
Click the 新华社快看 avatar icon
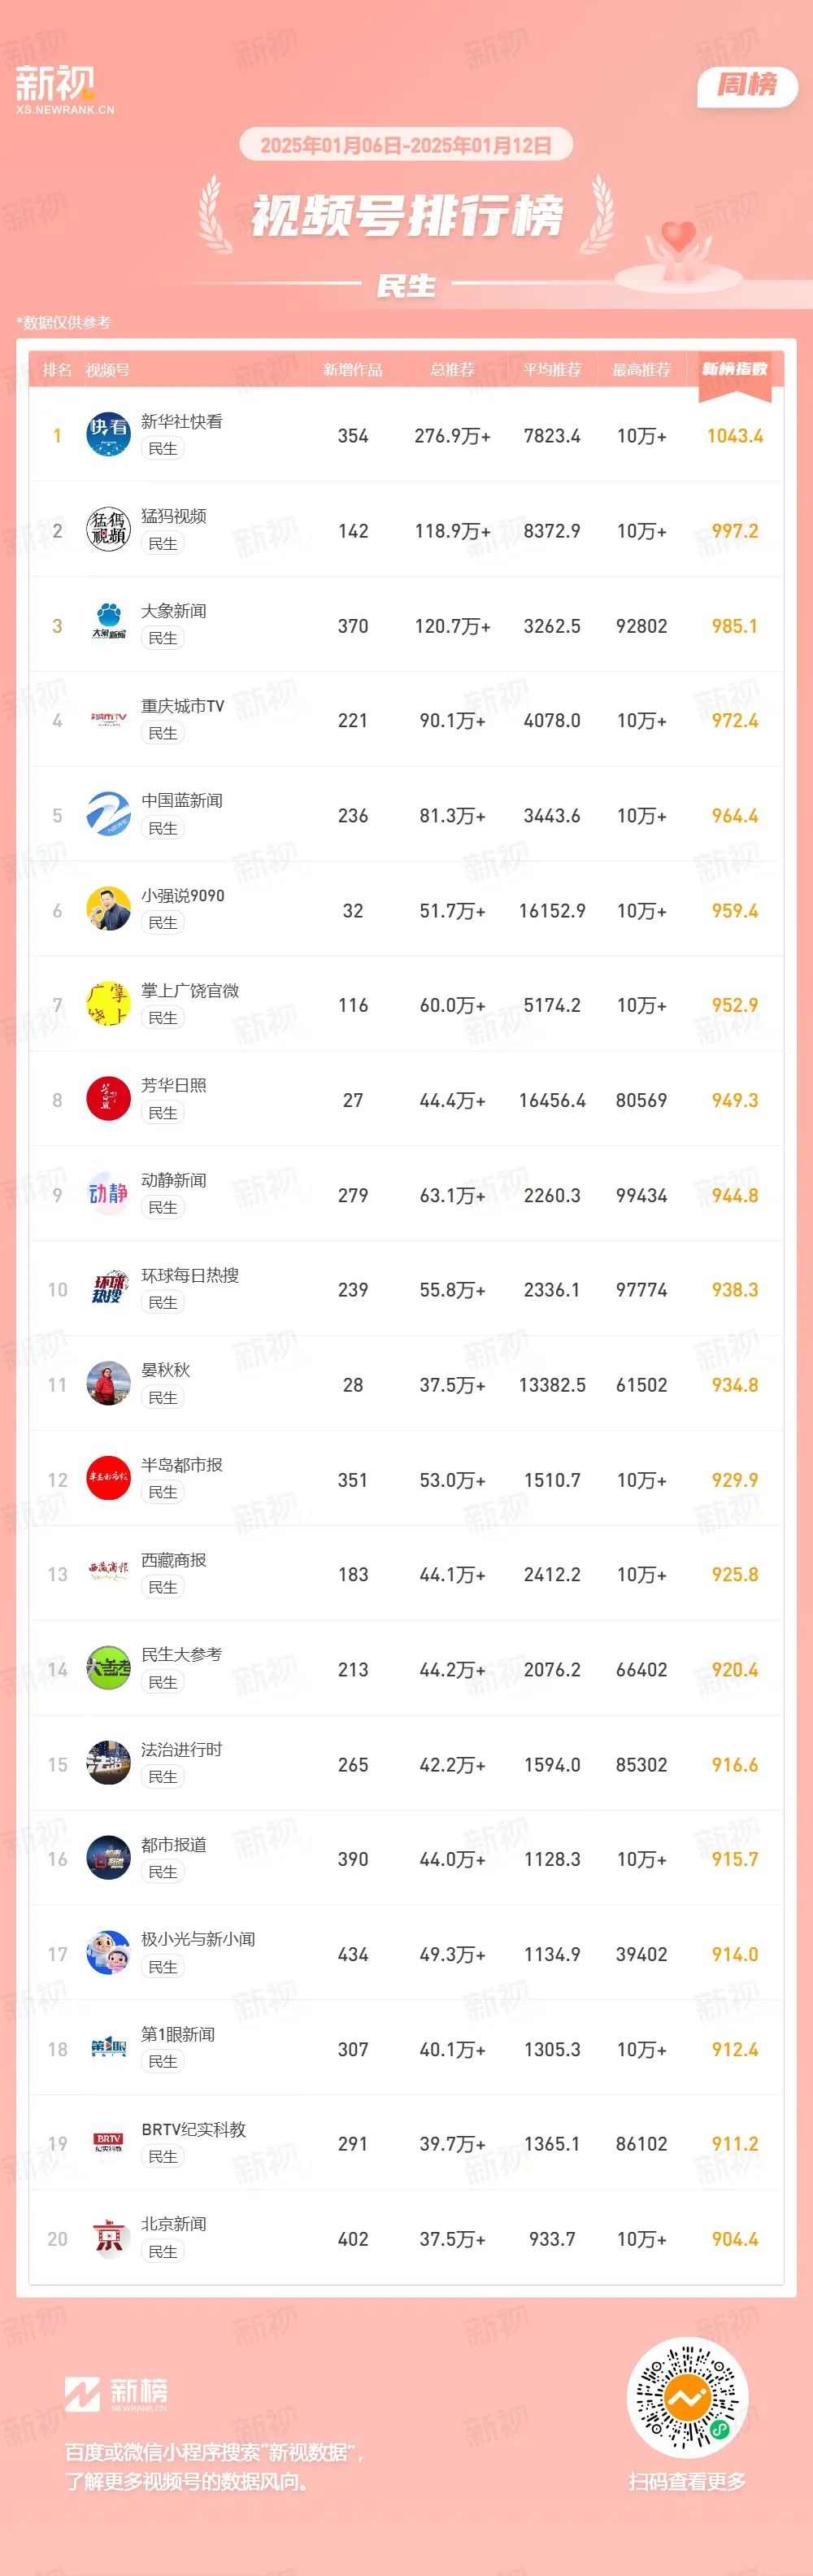[108, 434]
